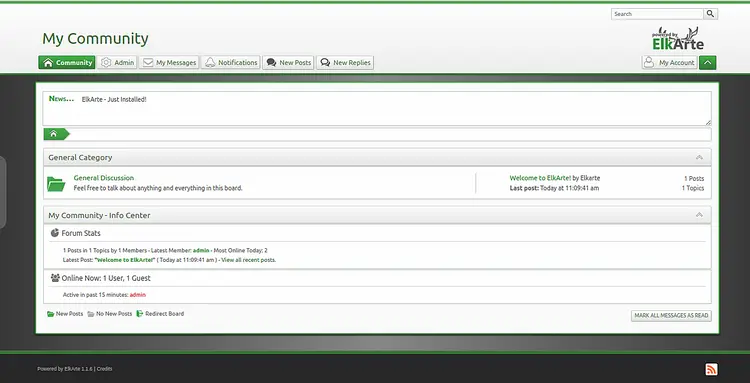The height and width of the screenshot is (383, 750).
Task: Click the home breadcrumb icon
Action: coord(54,134)
